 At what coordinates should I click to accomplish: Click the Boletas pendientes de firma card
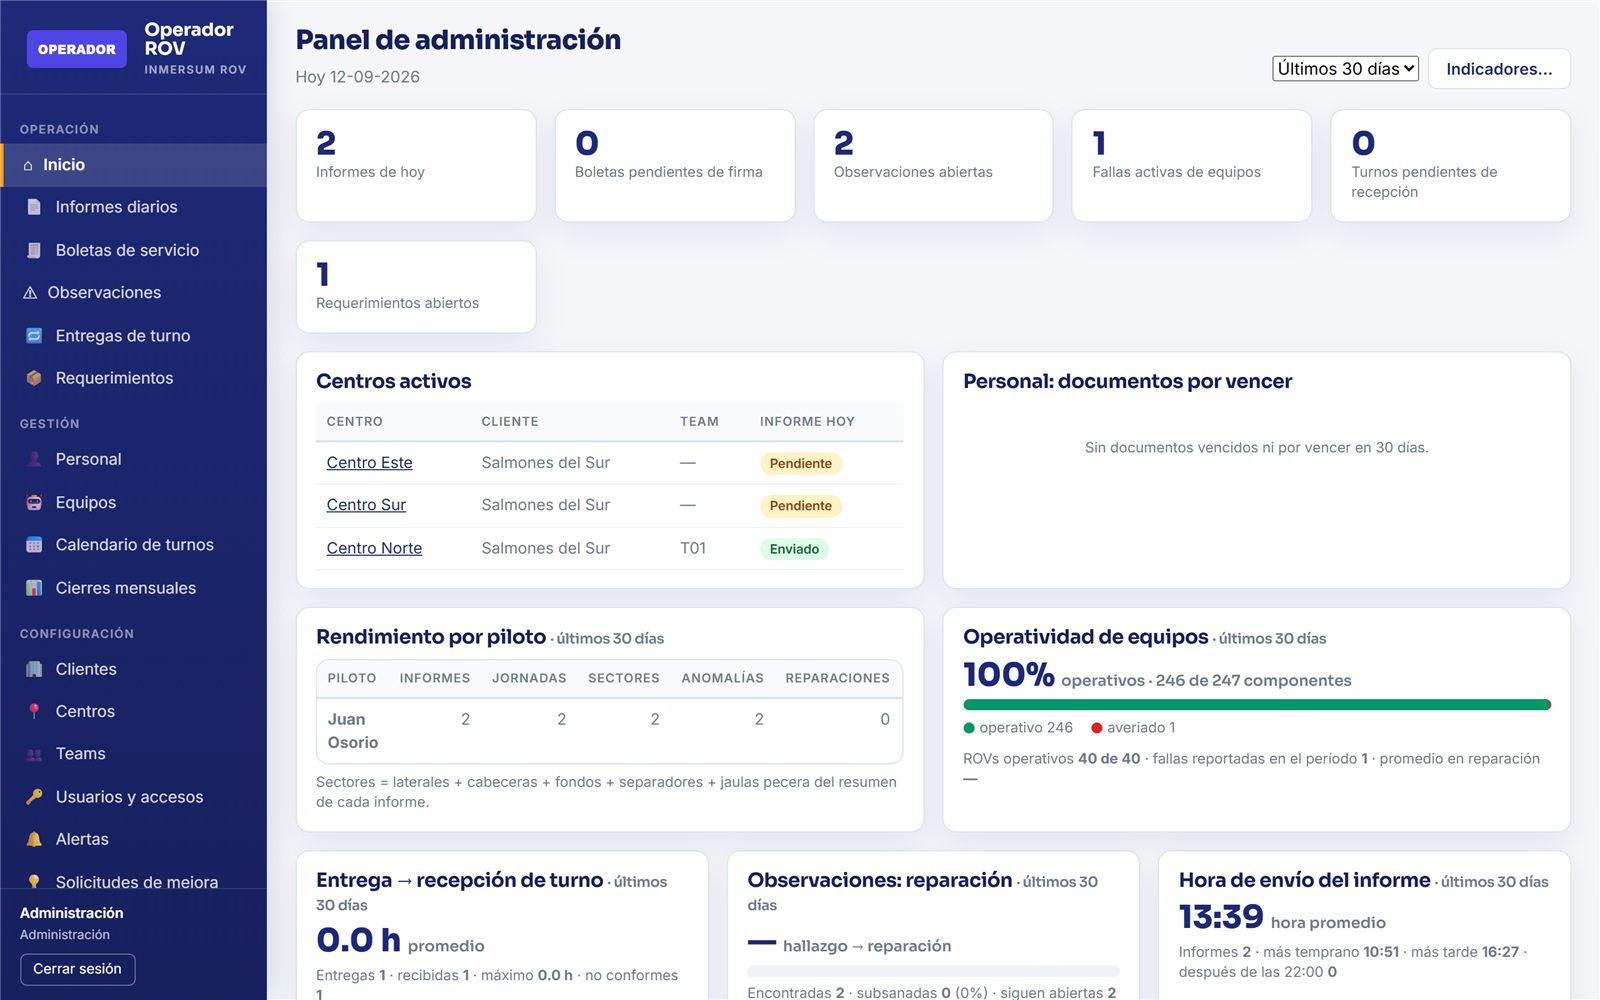tap(675, 166)
